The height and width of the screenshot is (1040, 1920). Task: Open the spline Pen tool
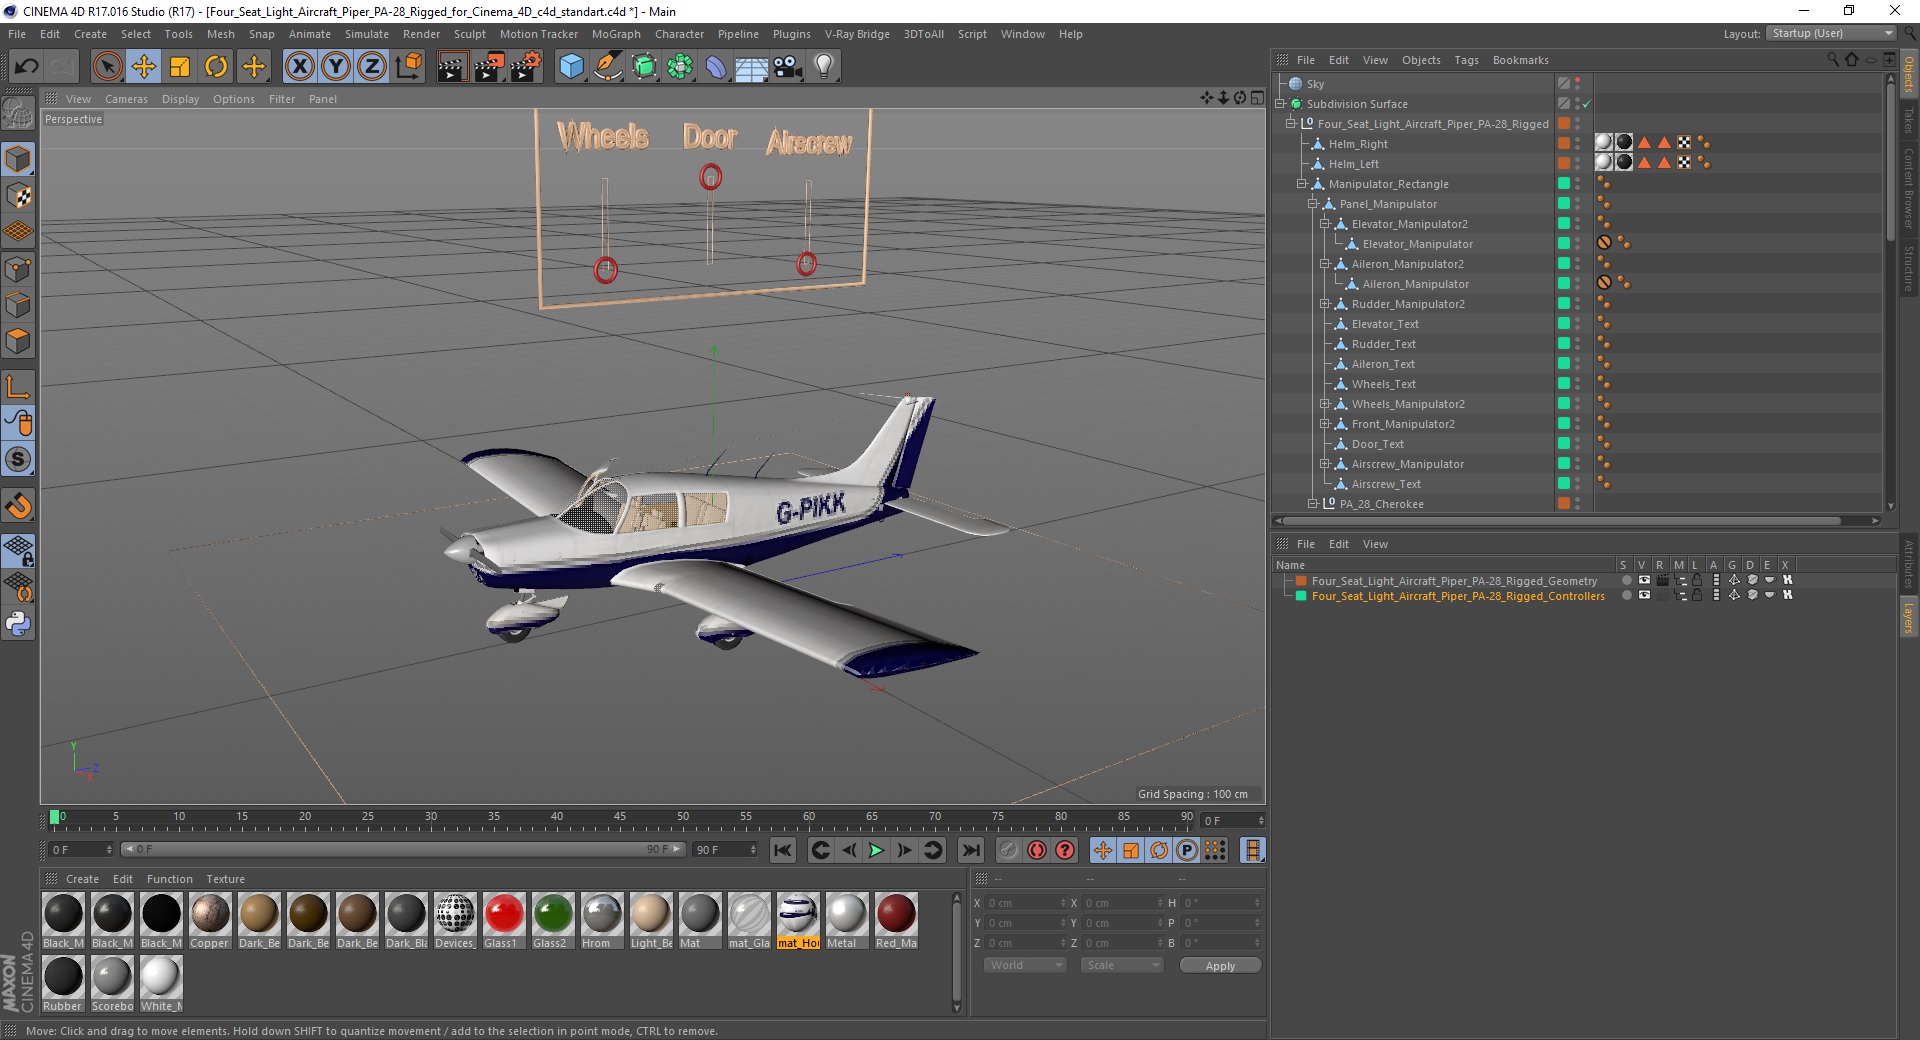pos(608,67)
